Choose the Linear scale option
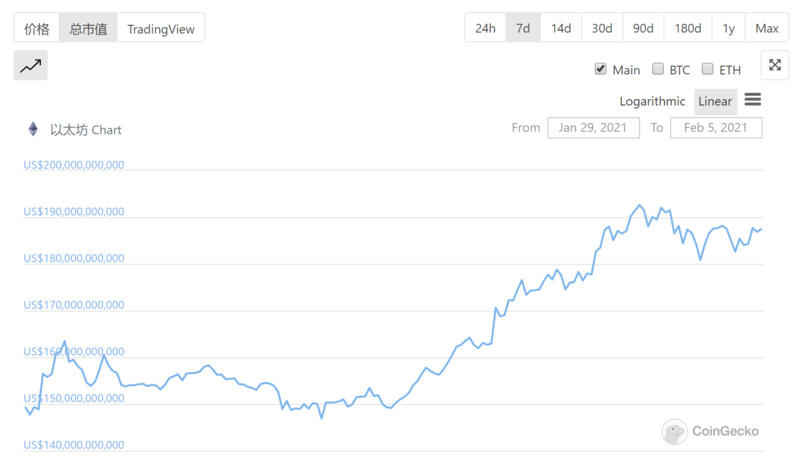800x474 pixels. (715, 101)
